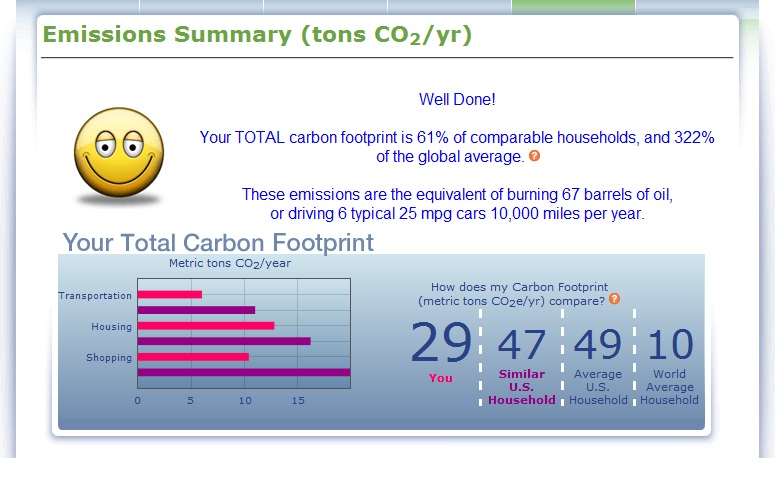The width and height of the screenshot is (775, 480).
Task: Click the '49' average U.S. value
Action: tap(598, 344)
